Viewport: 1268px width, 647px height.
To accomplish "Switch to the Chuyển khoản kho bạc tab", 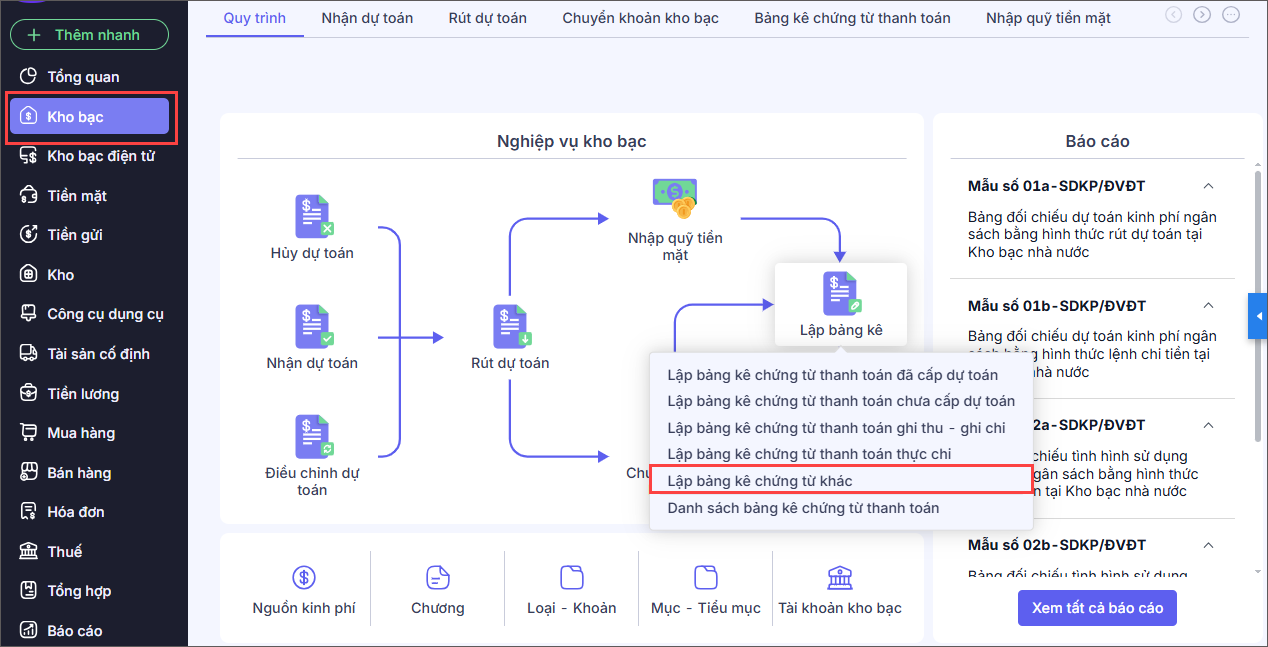I will tap(640, 18).
